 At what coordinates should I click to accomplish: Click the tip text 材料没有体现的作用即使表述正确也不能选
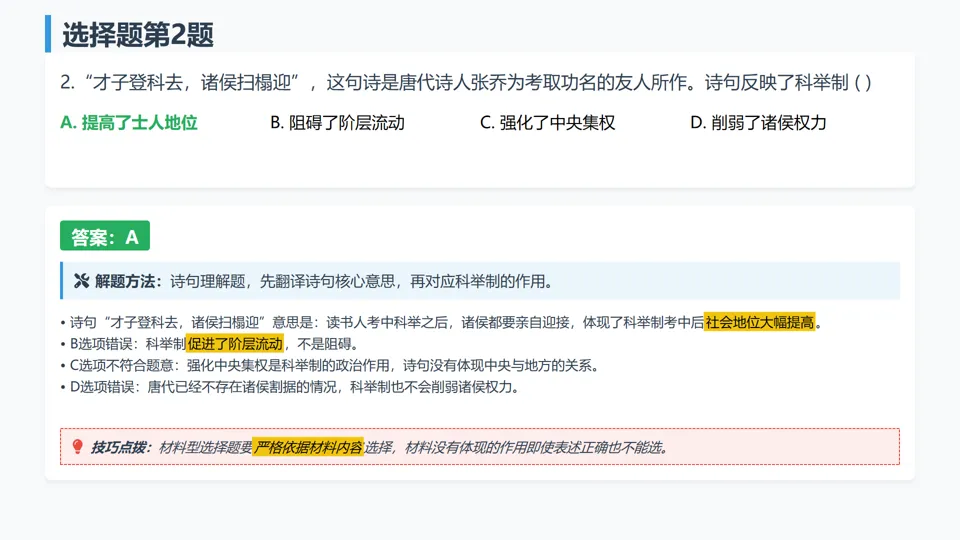pos(536,448)
